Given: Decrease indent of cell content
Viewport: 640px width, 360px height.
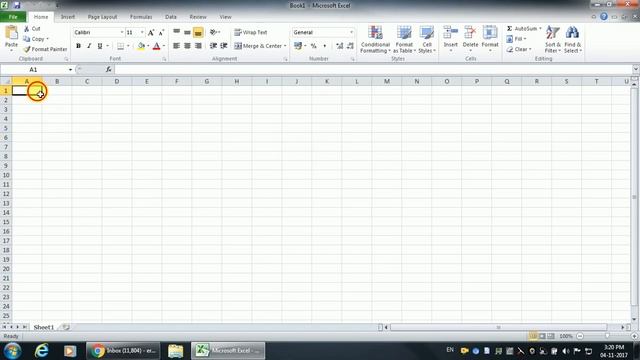Looking at the screenshot, I should point(213,46).
